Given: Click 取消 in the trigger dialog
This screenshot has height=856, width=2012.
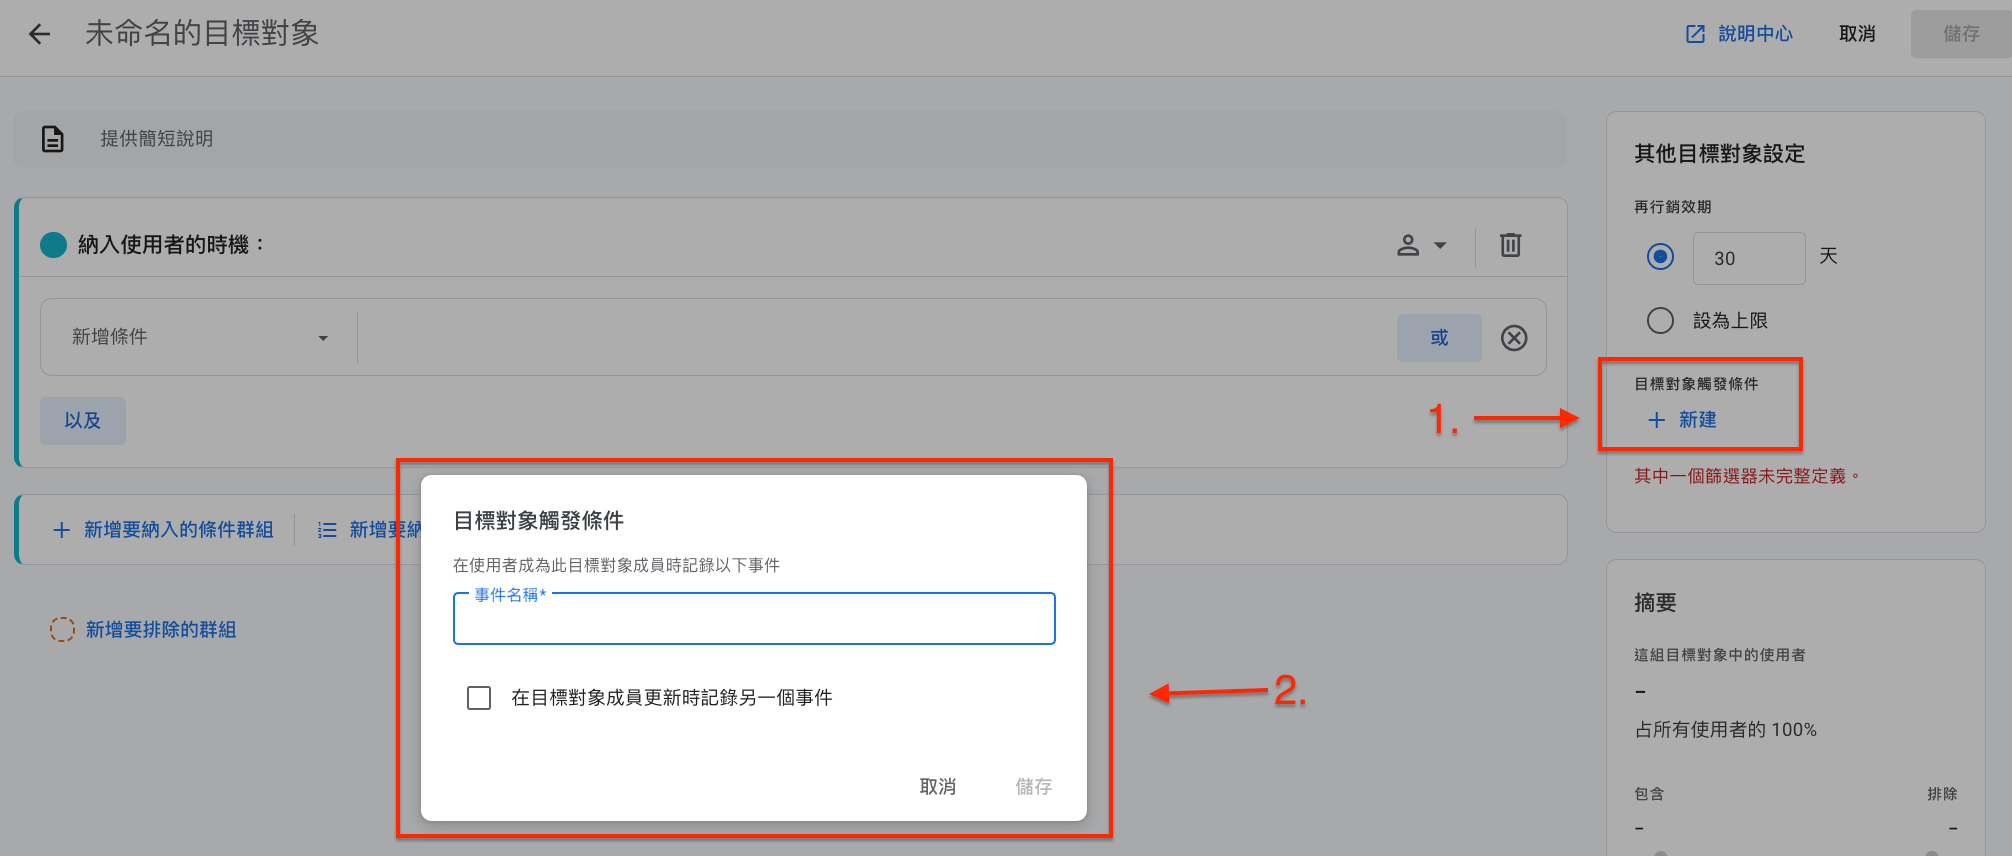Looking at the screenshot, I should click(x=937, y=787).
